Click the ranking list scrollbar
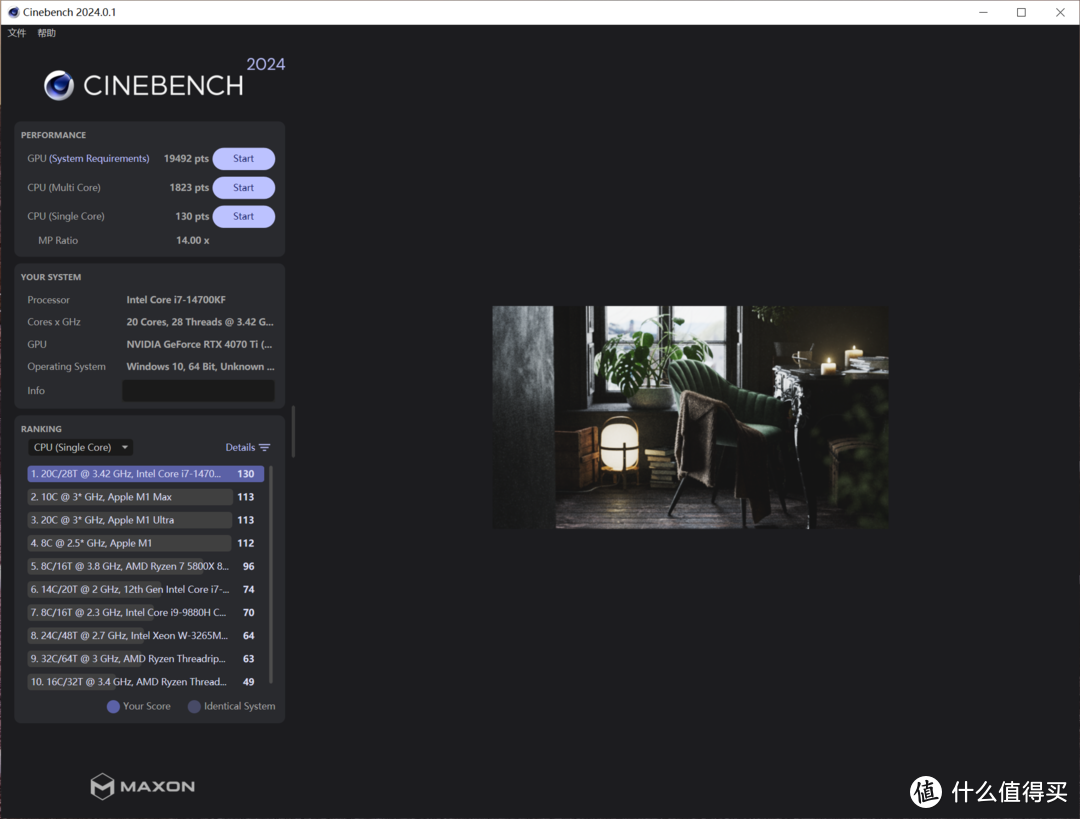This screenshot has height=819, width=1080. (x=271, y=574)
